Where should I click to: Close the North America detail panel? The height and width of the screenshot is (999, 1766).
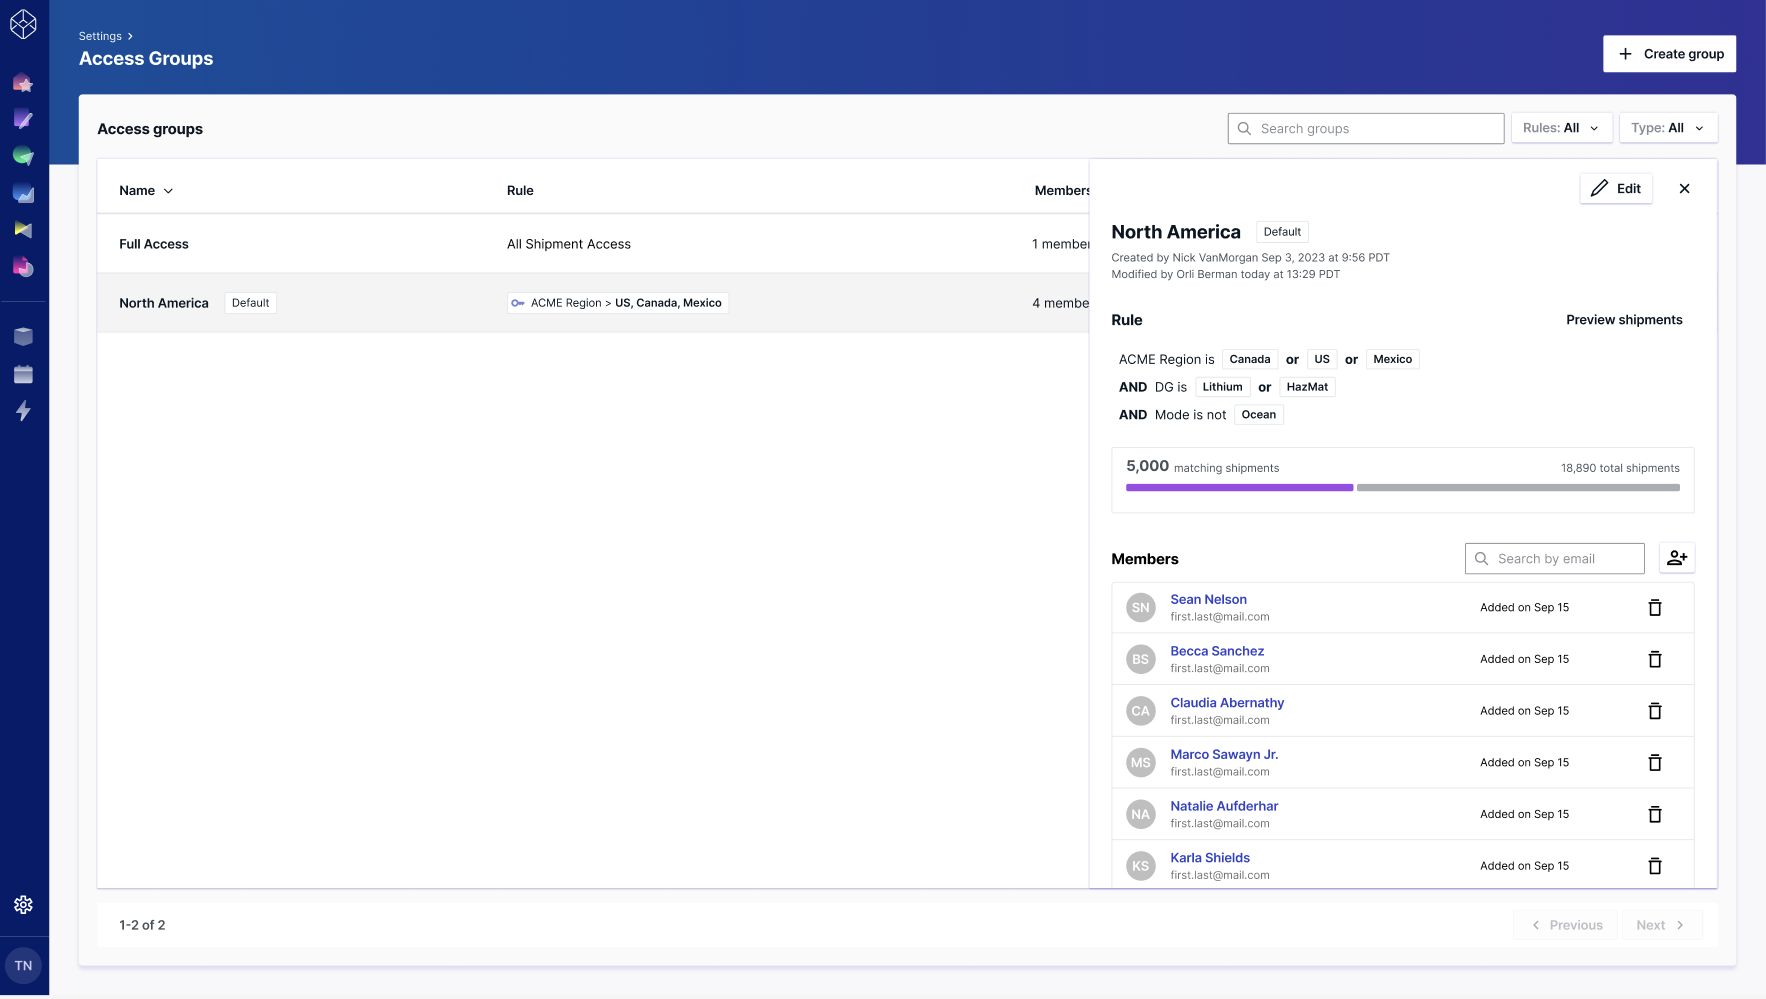tap(1684, 188)
